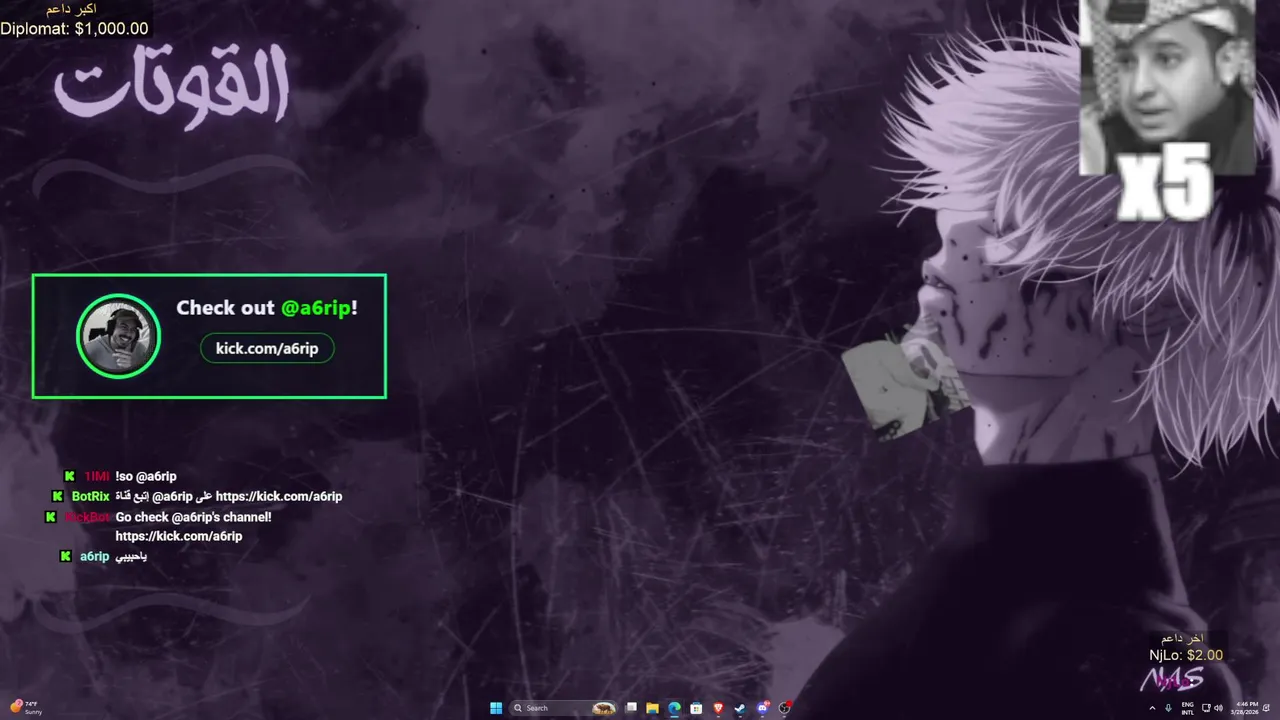The width and height of the screenshot is (1280, 720).
Task: Click the "Go check @a6rip's channel!" message
Action: [x=194, y=517]
